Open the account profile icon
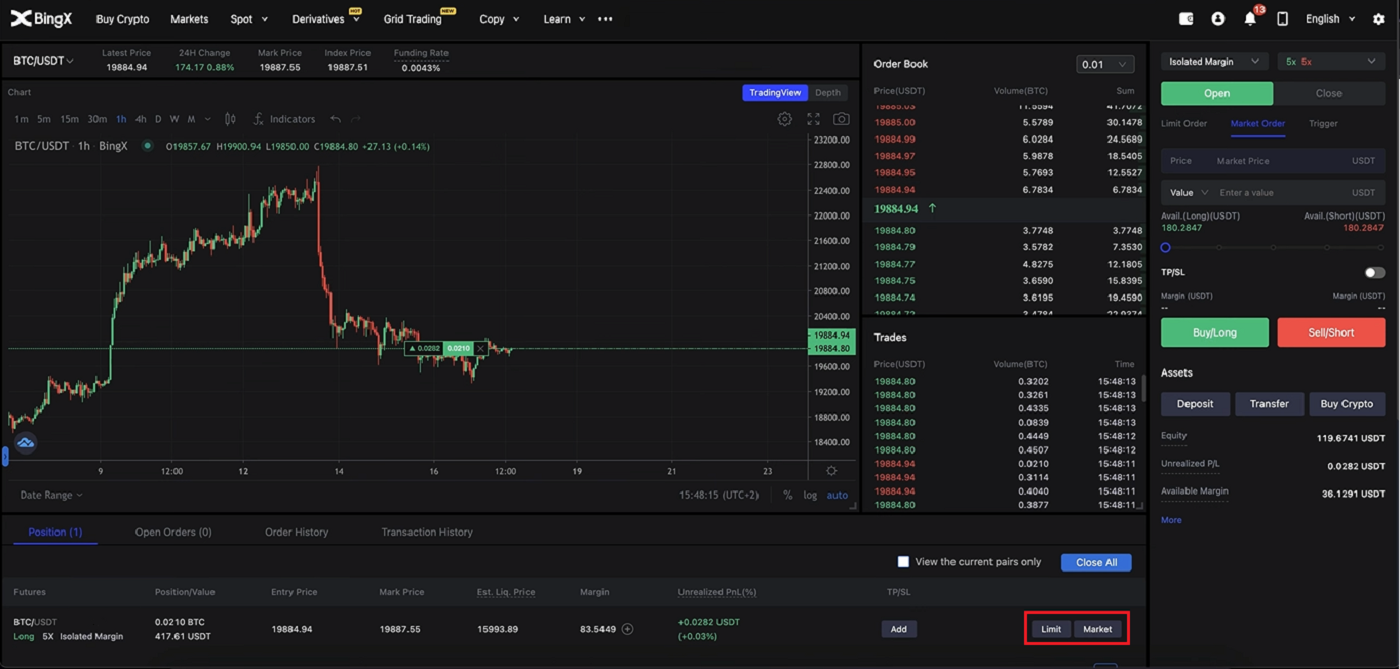 1217,18
